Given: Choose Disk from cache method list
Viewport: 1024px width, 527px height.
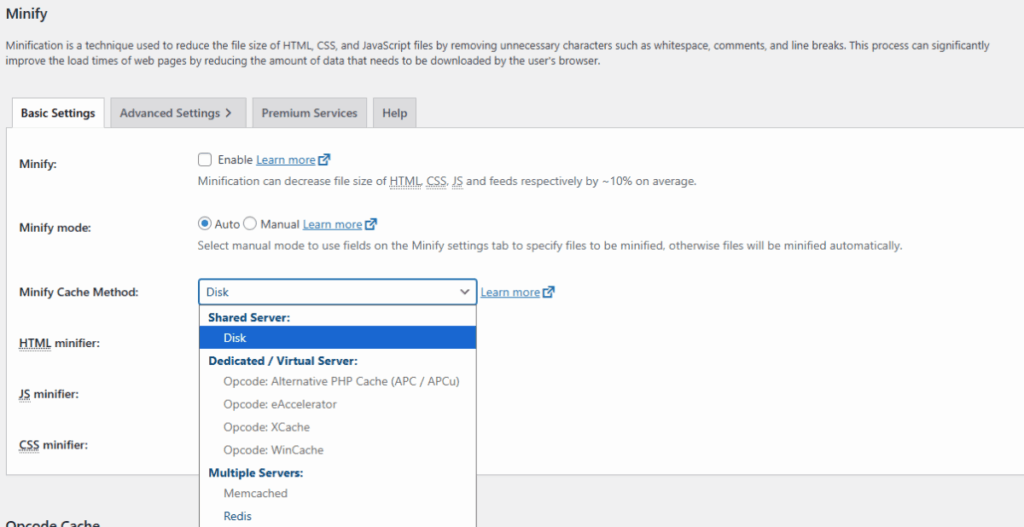Looking at the screenshot, I should (235, 338).
